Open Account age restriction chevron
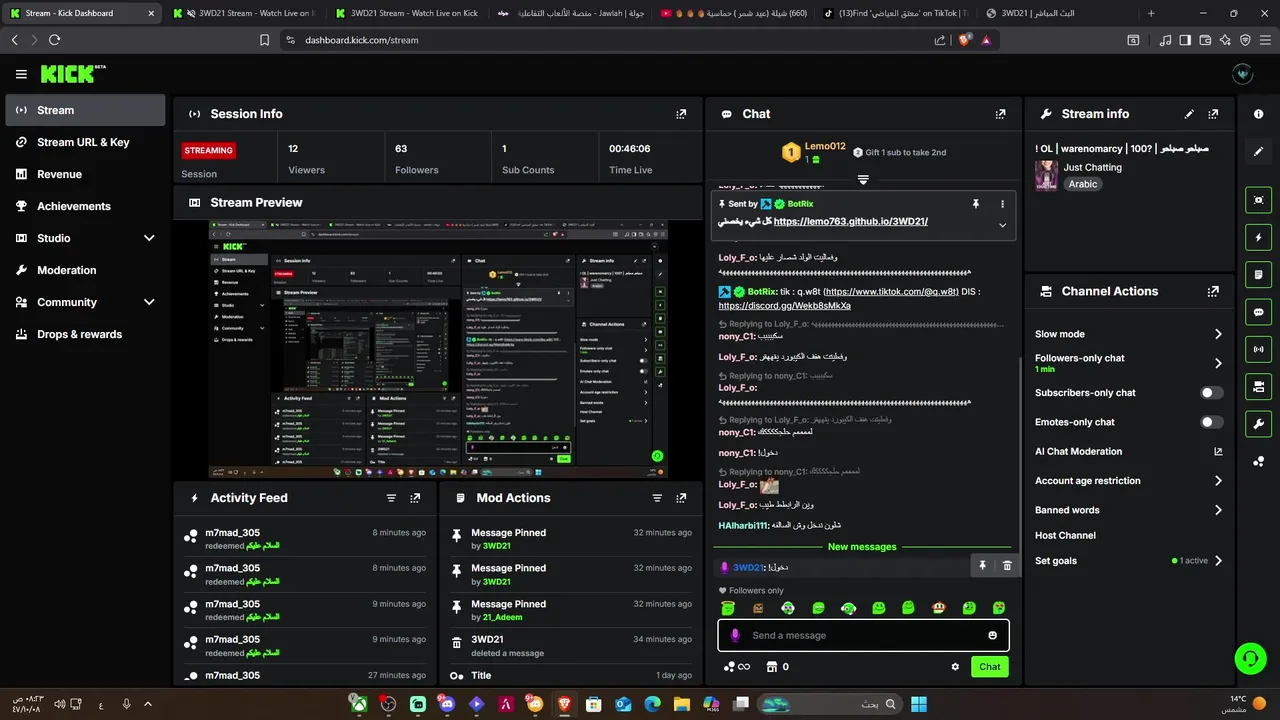Screen dimensions: 1280x720 coord(1218,481)
